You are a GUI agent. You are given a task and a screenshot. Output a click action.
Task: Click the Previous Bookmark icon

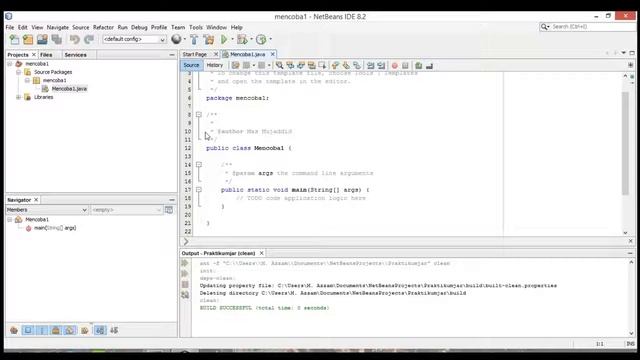click(336, 66)
